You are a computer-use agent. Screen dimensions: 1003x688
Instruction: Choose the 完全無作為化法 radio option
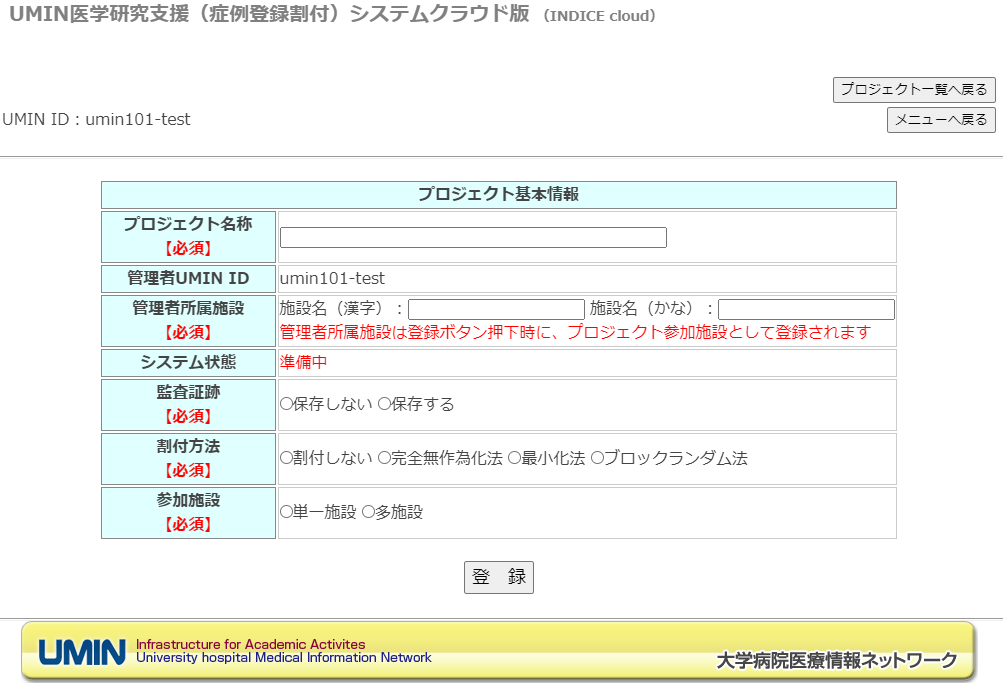click(x=384, y=458)
